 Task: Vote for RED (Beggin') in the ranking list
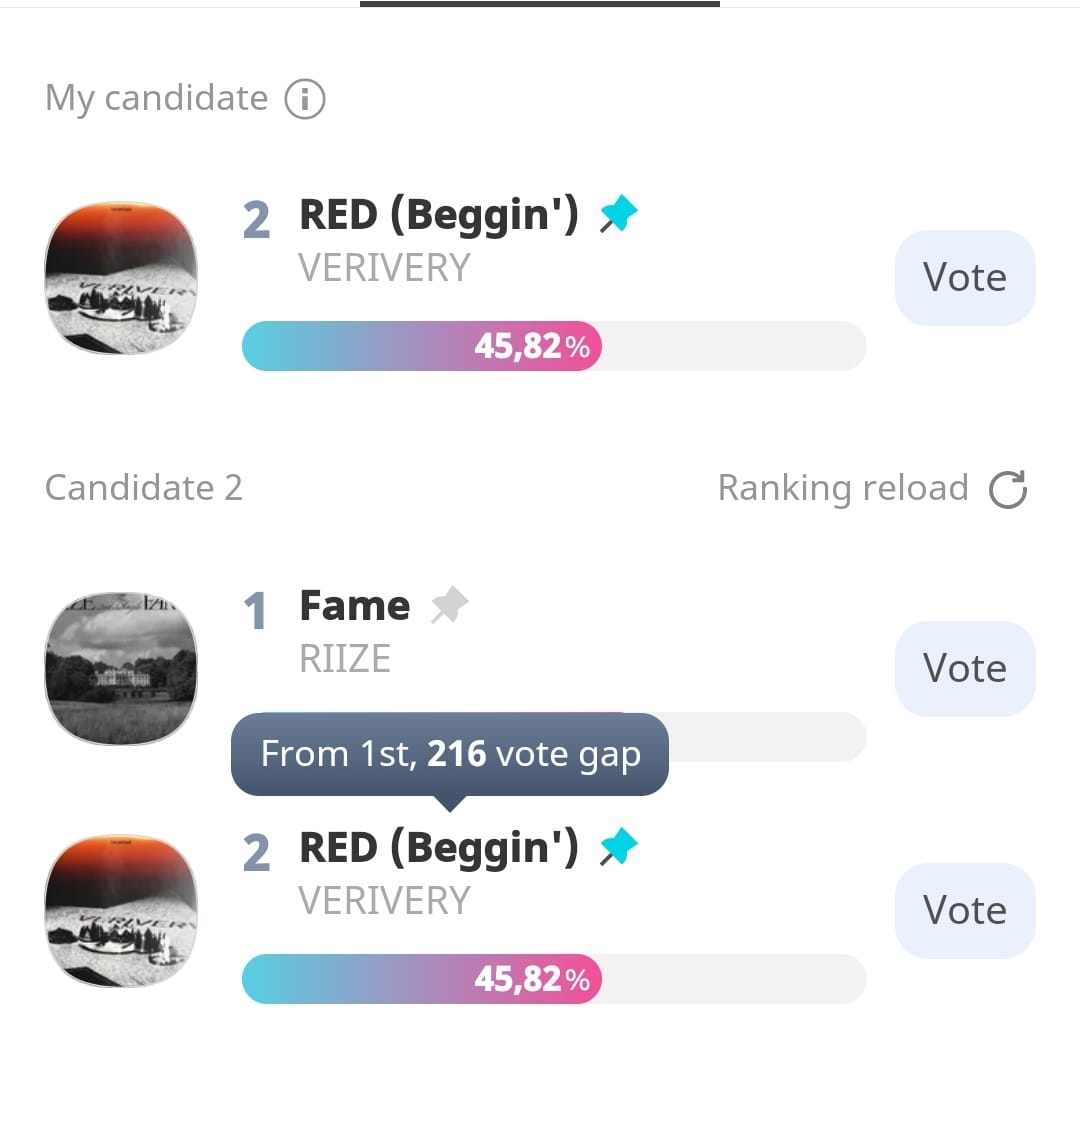pos(964,910)
